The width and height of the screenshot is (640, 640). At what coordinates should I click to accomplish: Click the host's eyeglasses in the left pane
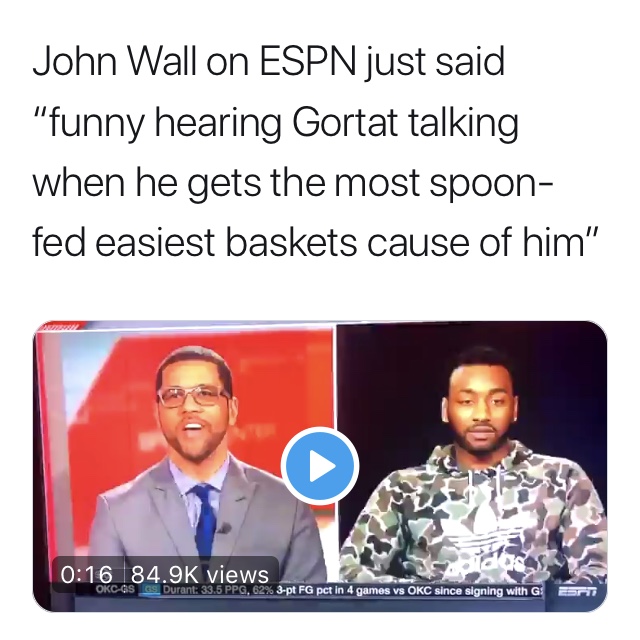coord(193,396)
